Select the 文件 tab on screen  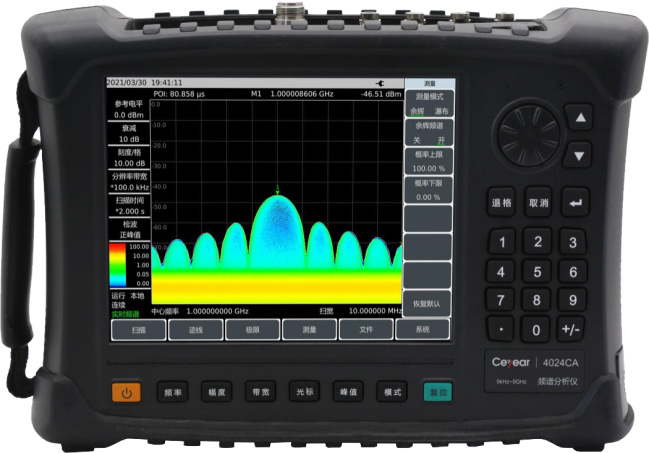pos(365,328)
